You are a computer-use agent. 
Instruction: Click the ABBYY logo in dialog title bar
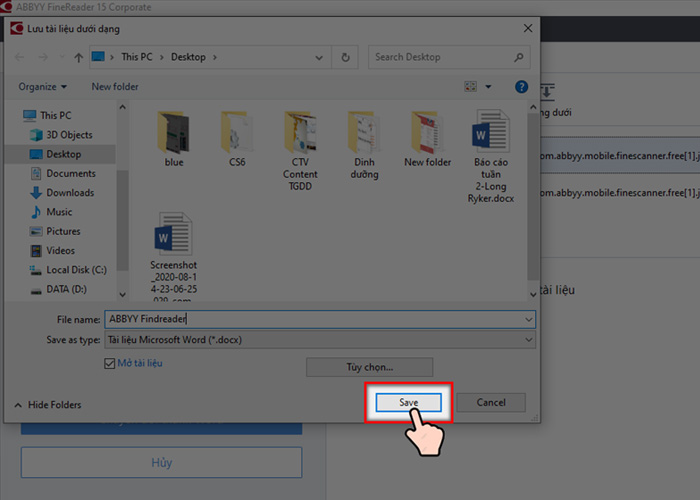[17, 29]
